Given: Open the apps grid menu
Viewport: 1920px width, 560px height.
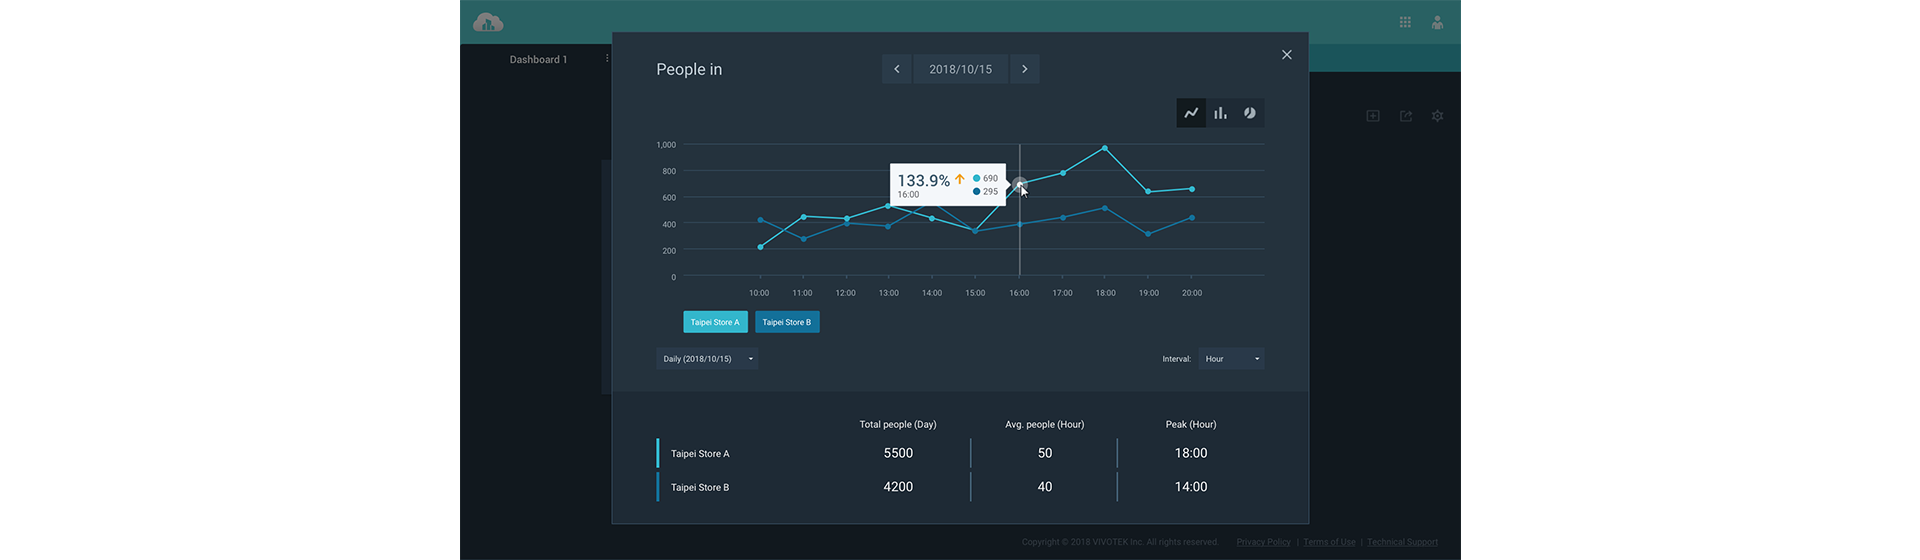Looking at the screenshot, I should pos(1405,22).
